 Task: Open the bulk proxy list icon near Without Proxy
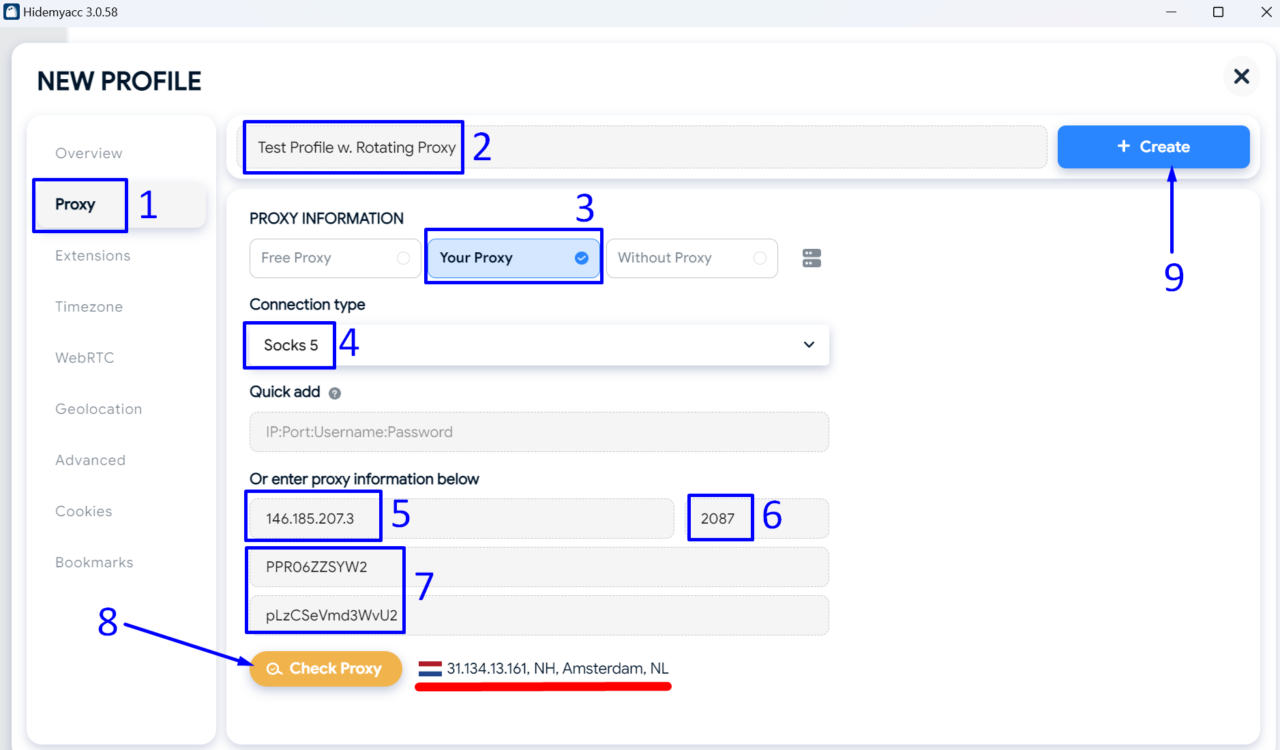tap(811, 257)
